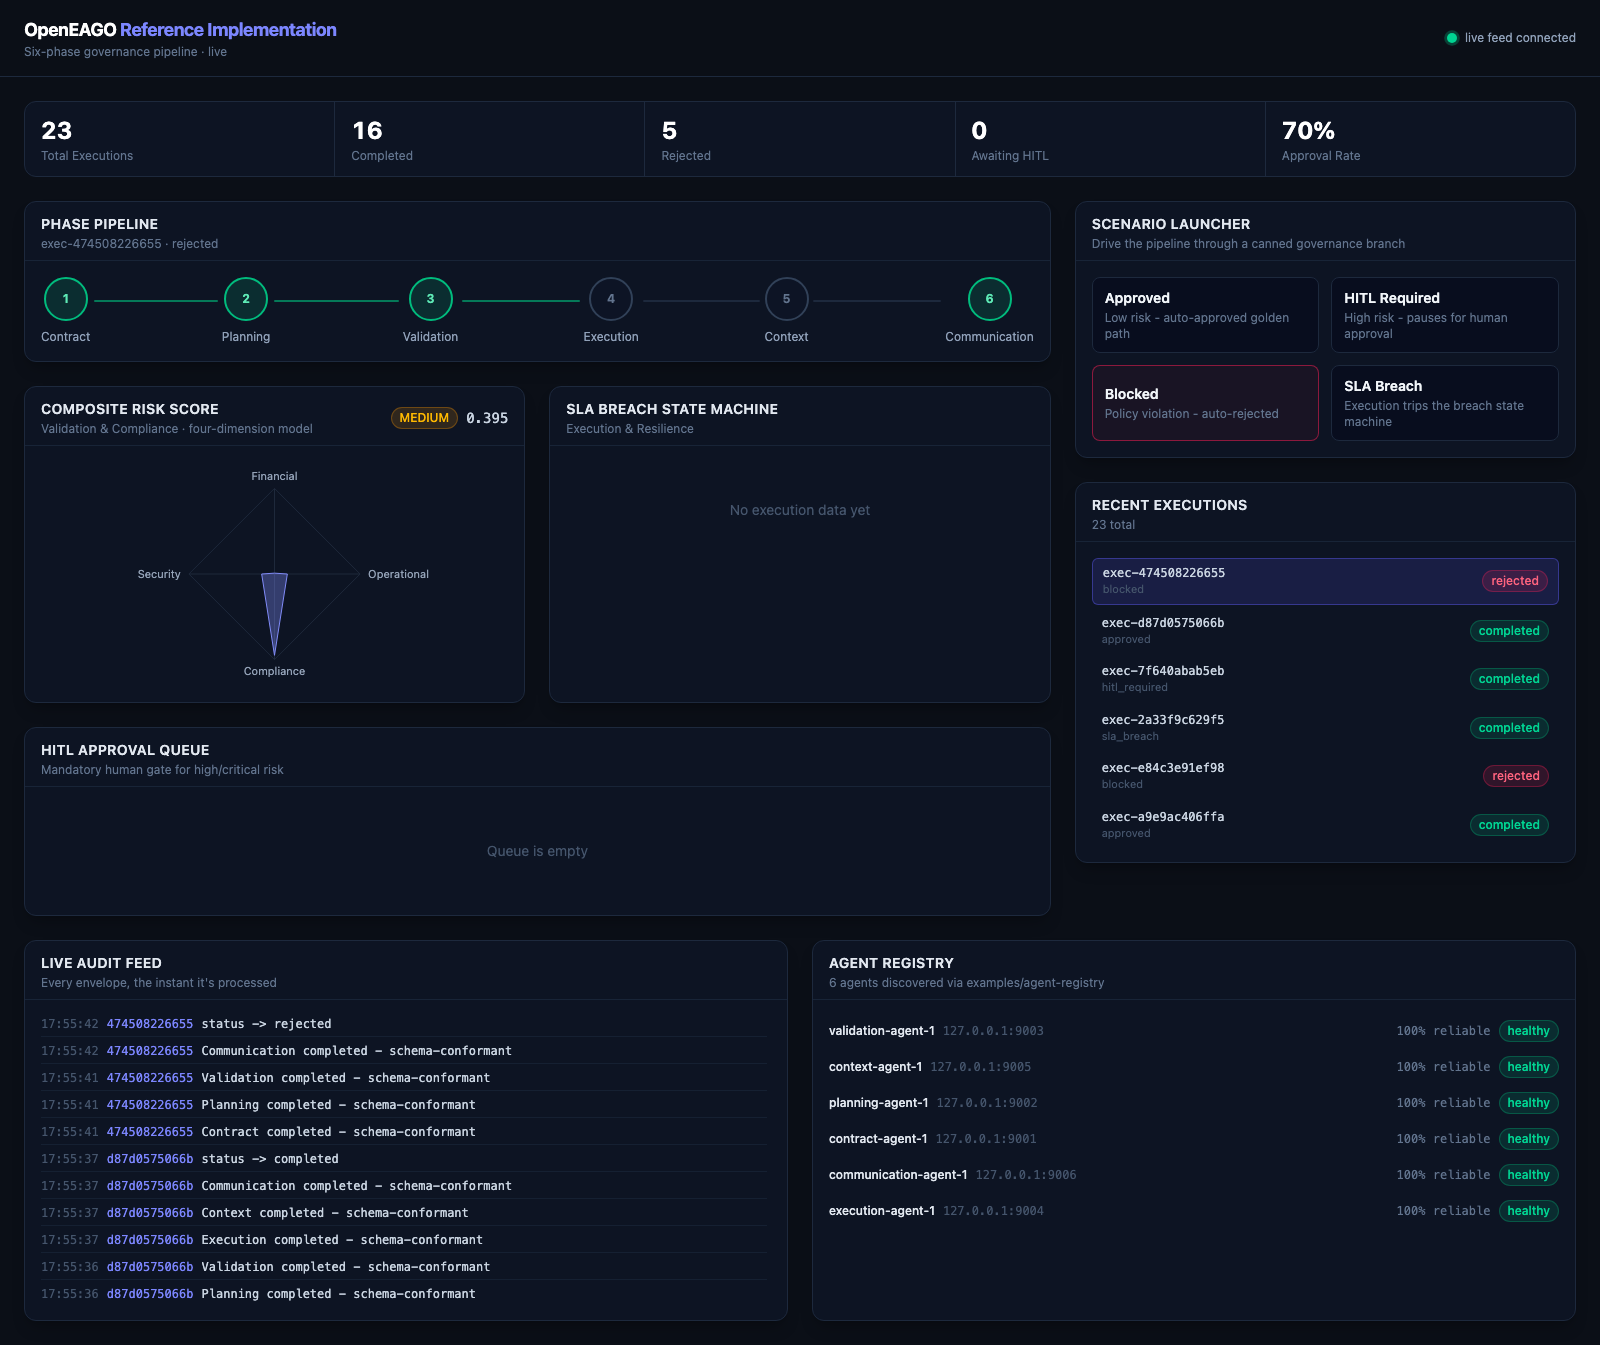Viewport: 1600px width, 1345px height.
Task: Click rejected badge on exec-474508226655
Action: coord(1515,581)
